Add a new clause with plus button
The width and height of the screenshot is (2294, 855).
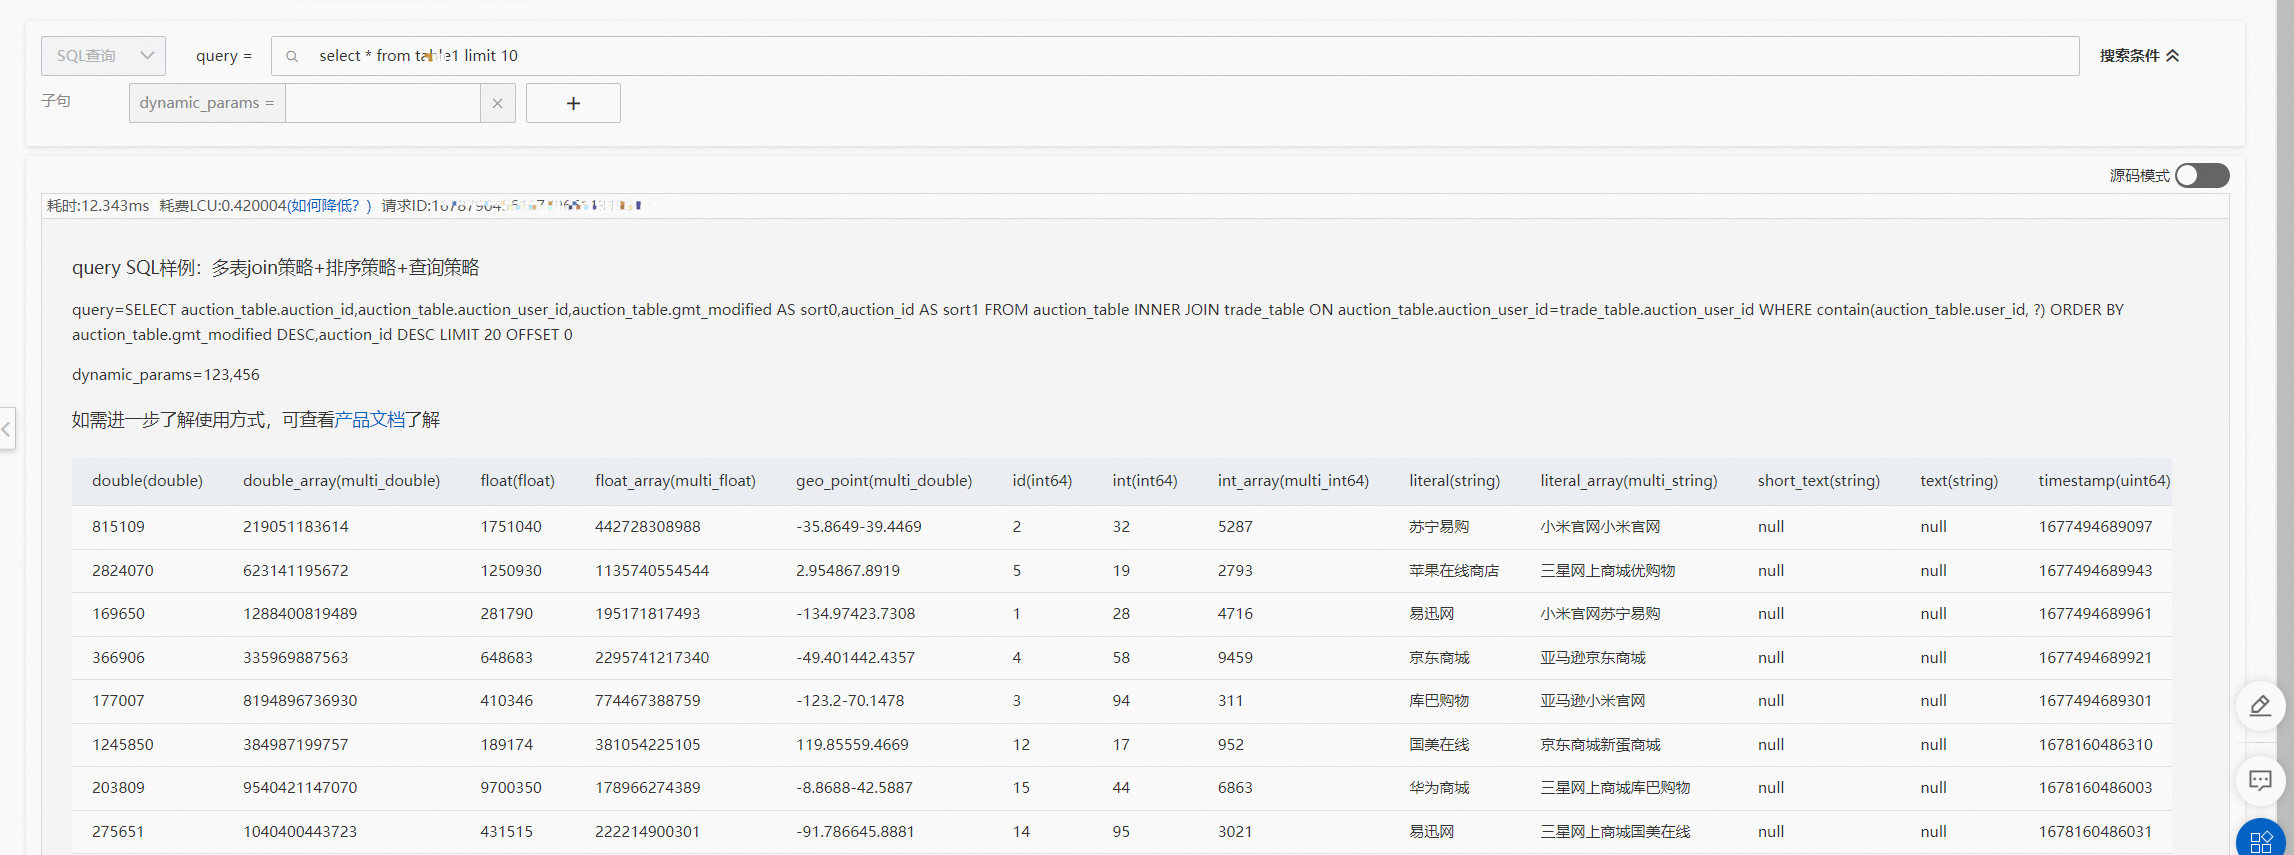pyautogui.click(x=573, y=103)
